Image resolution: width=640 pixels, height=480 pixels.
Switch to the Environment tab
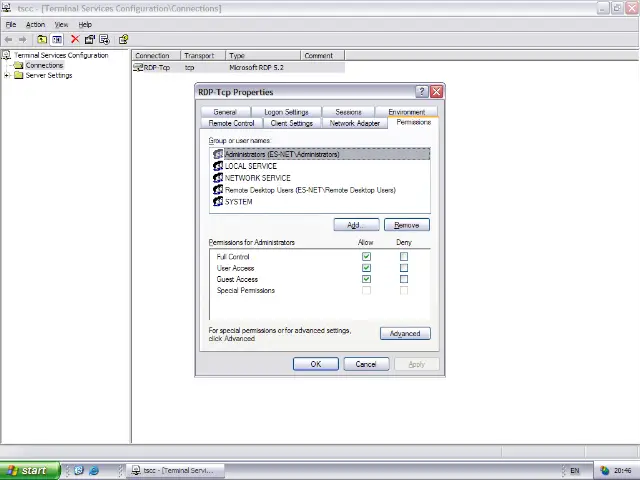[407, 112]
